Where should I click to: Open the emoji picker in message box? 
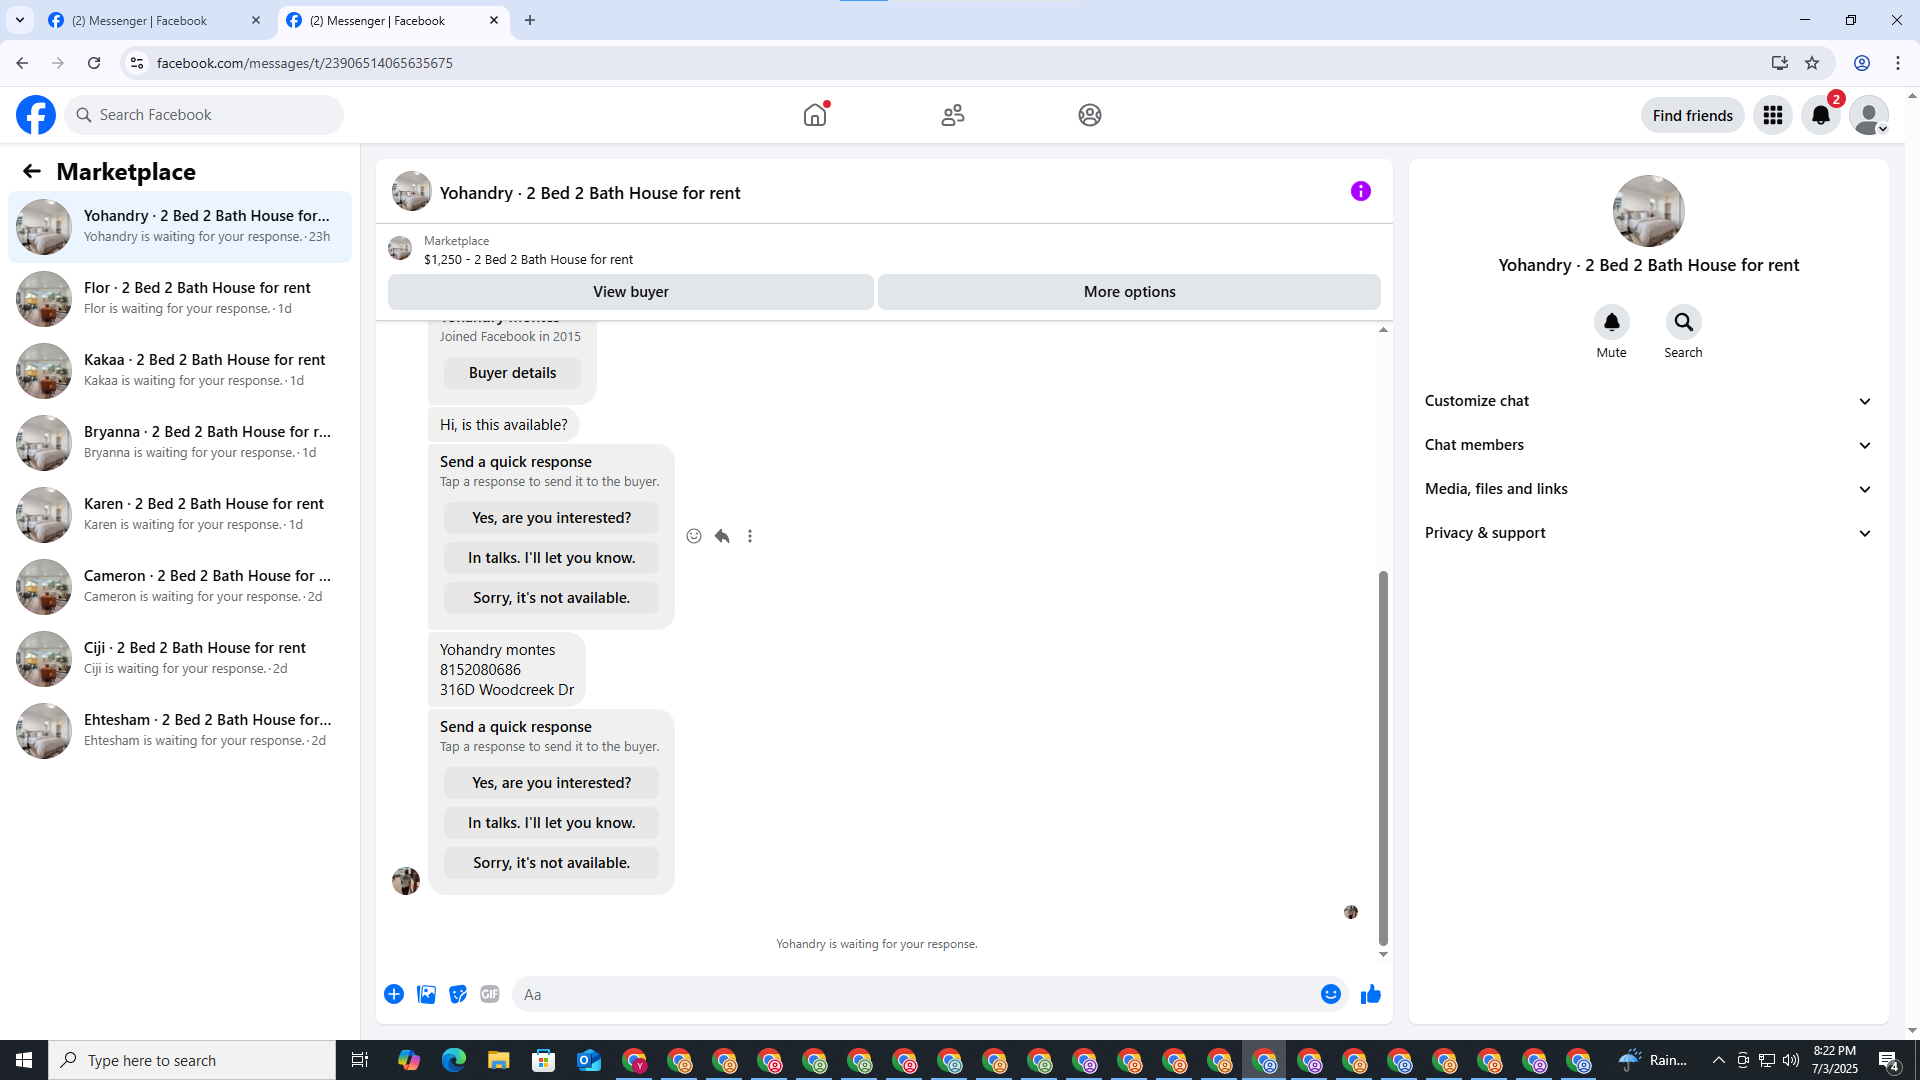point(1330,994)
